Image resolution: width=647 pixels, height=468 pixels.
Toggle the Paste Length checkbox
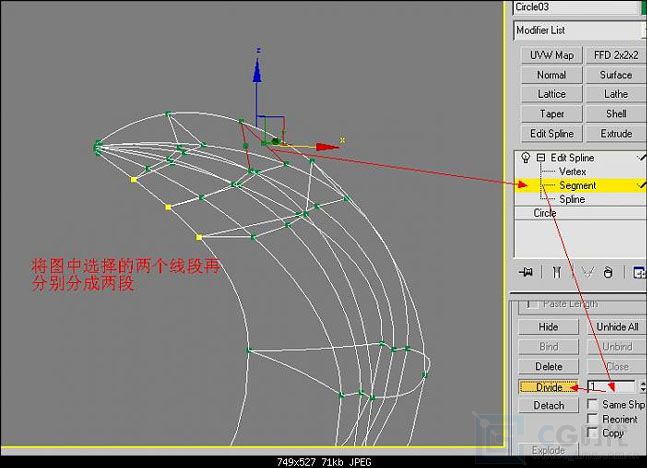coord(533,304)
